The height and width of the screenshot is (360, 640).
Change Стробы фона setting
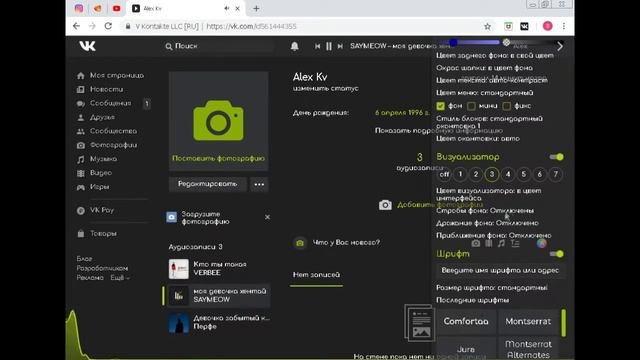tap(485, 211)
